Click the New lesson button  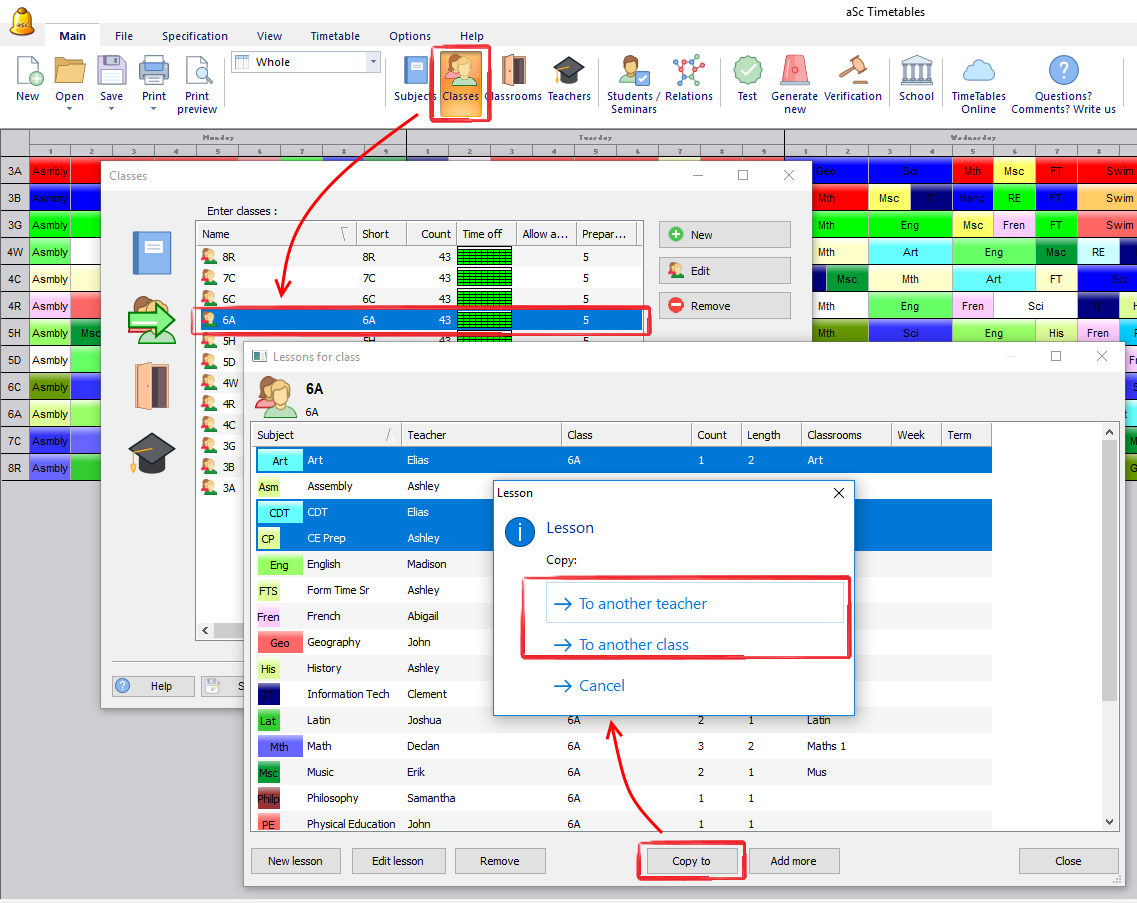tap(295, 861)
